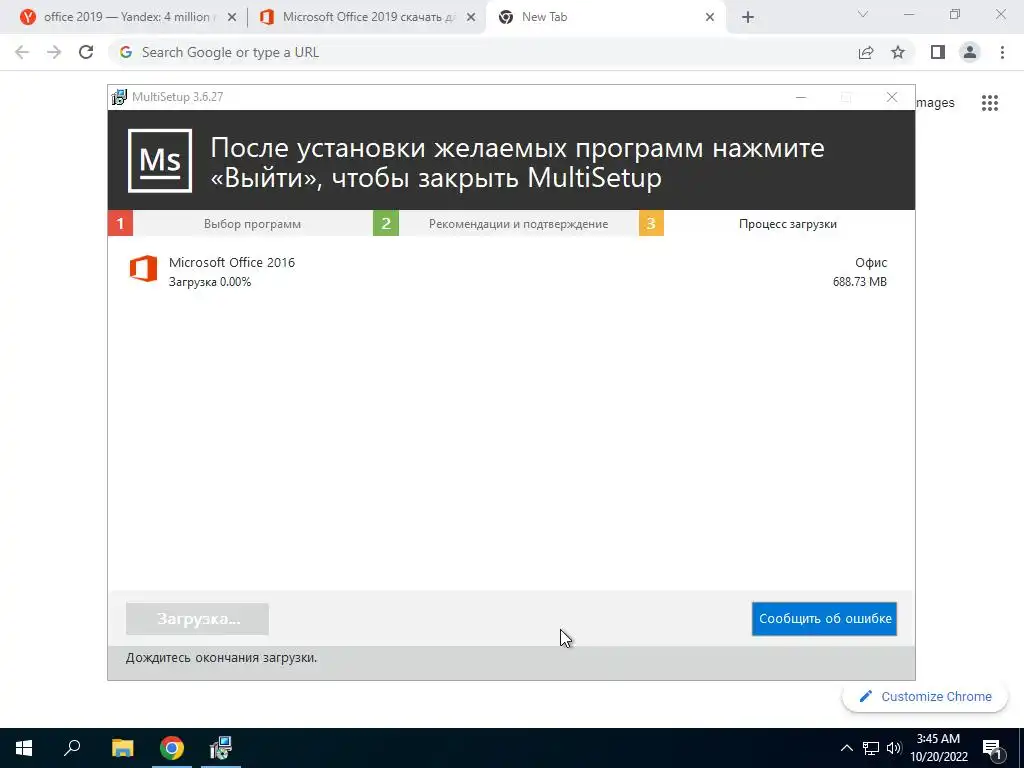Screen dimensions: 1024x768
Task: Open the Выбор программ step tab
Action: [252, 223]
